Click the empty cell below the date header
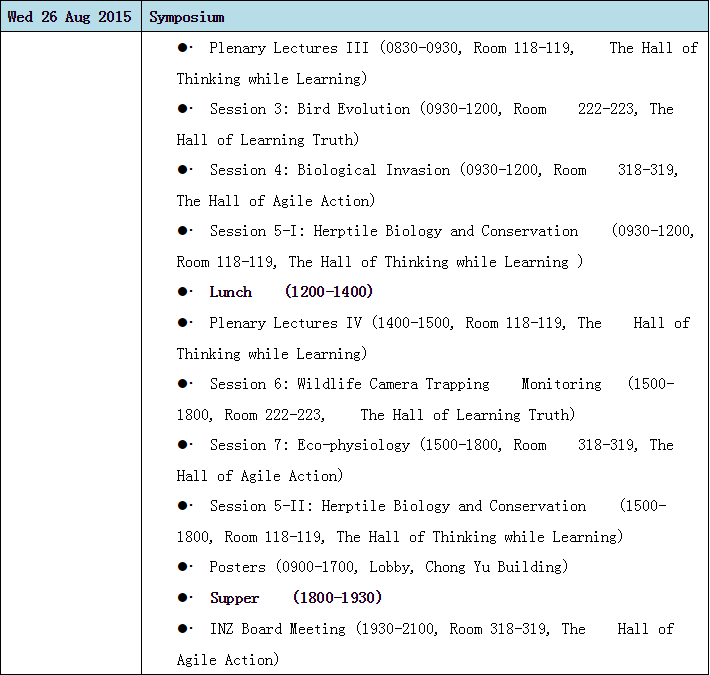This screenshot has width=710, height=675. (x=70, y=350)
